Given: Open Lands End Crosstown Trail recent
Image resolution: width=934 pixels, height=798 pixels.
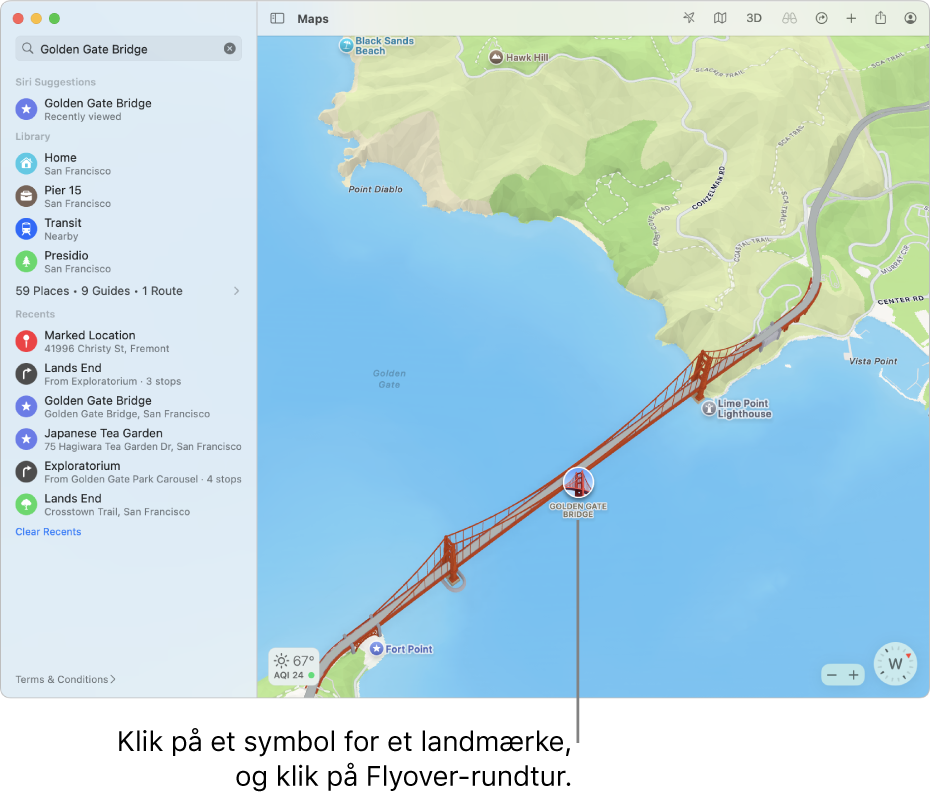Looking at the screenshot, I should 129,506.
